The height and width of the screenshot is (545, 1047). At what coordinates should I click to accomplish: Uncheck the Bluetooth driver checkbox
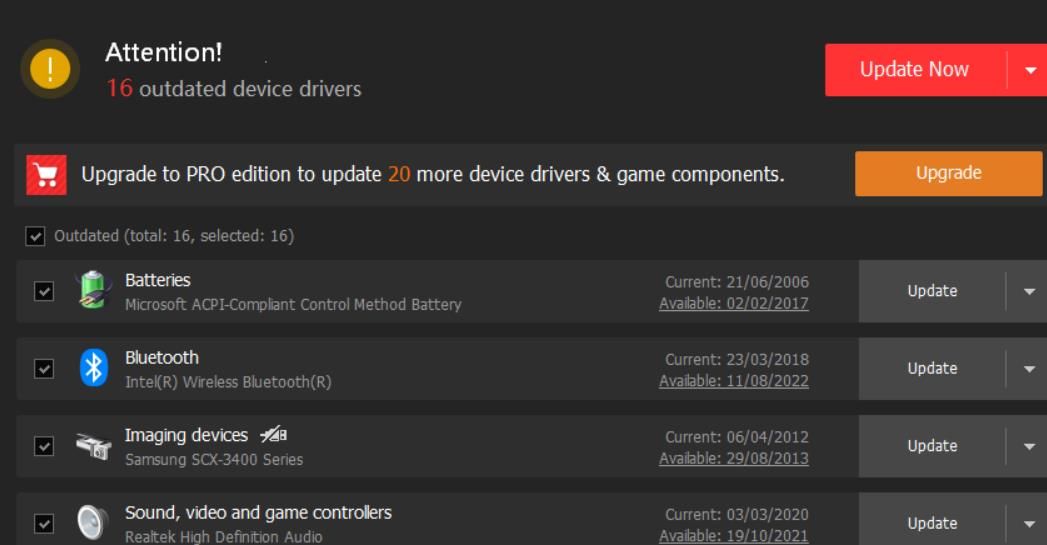coord(44,369)
